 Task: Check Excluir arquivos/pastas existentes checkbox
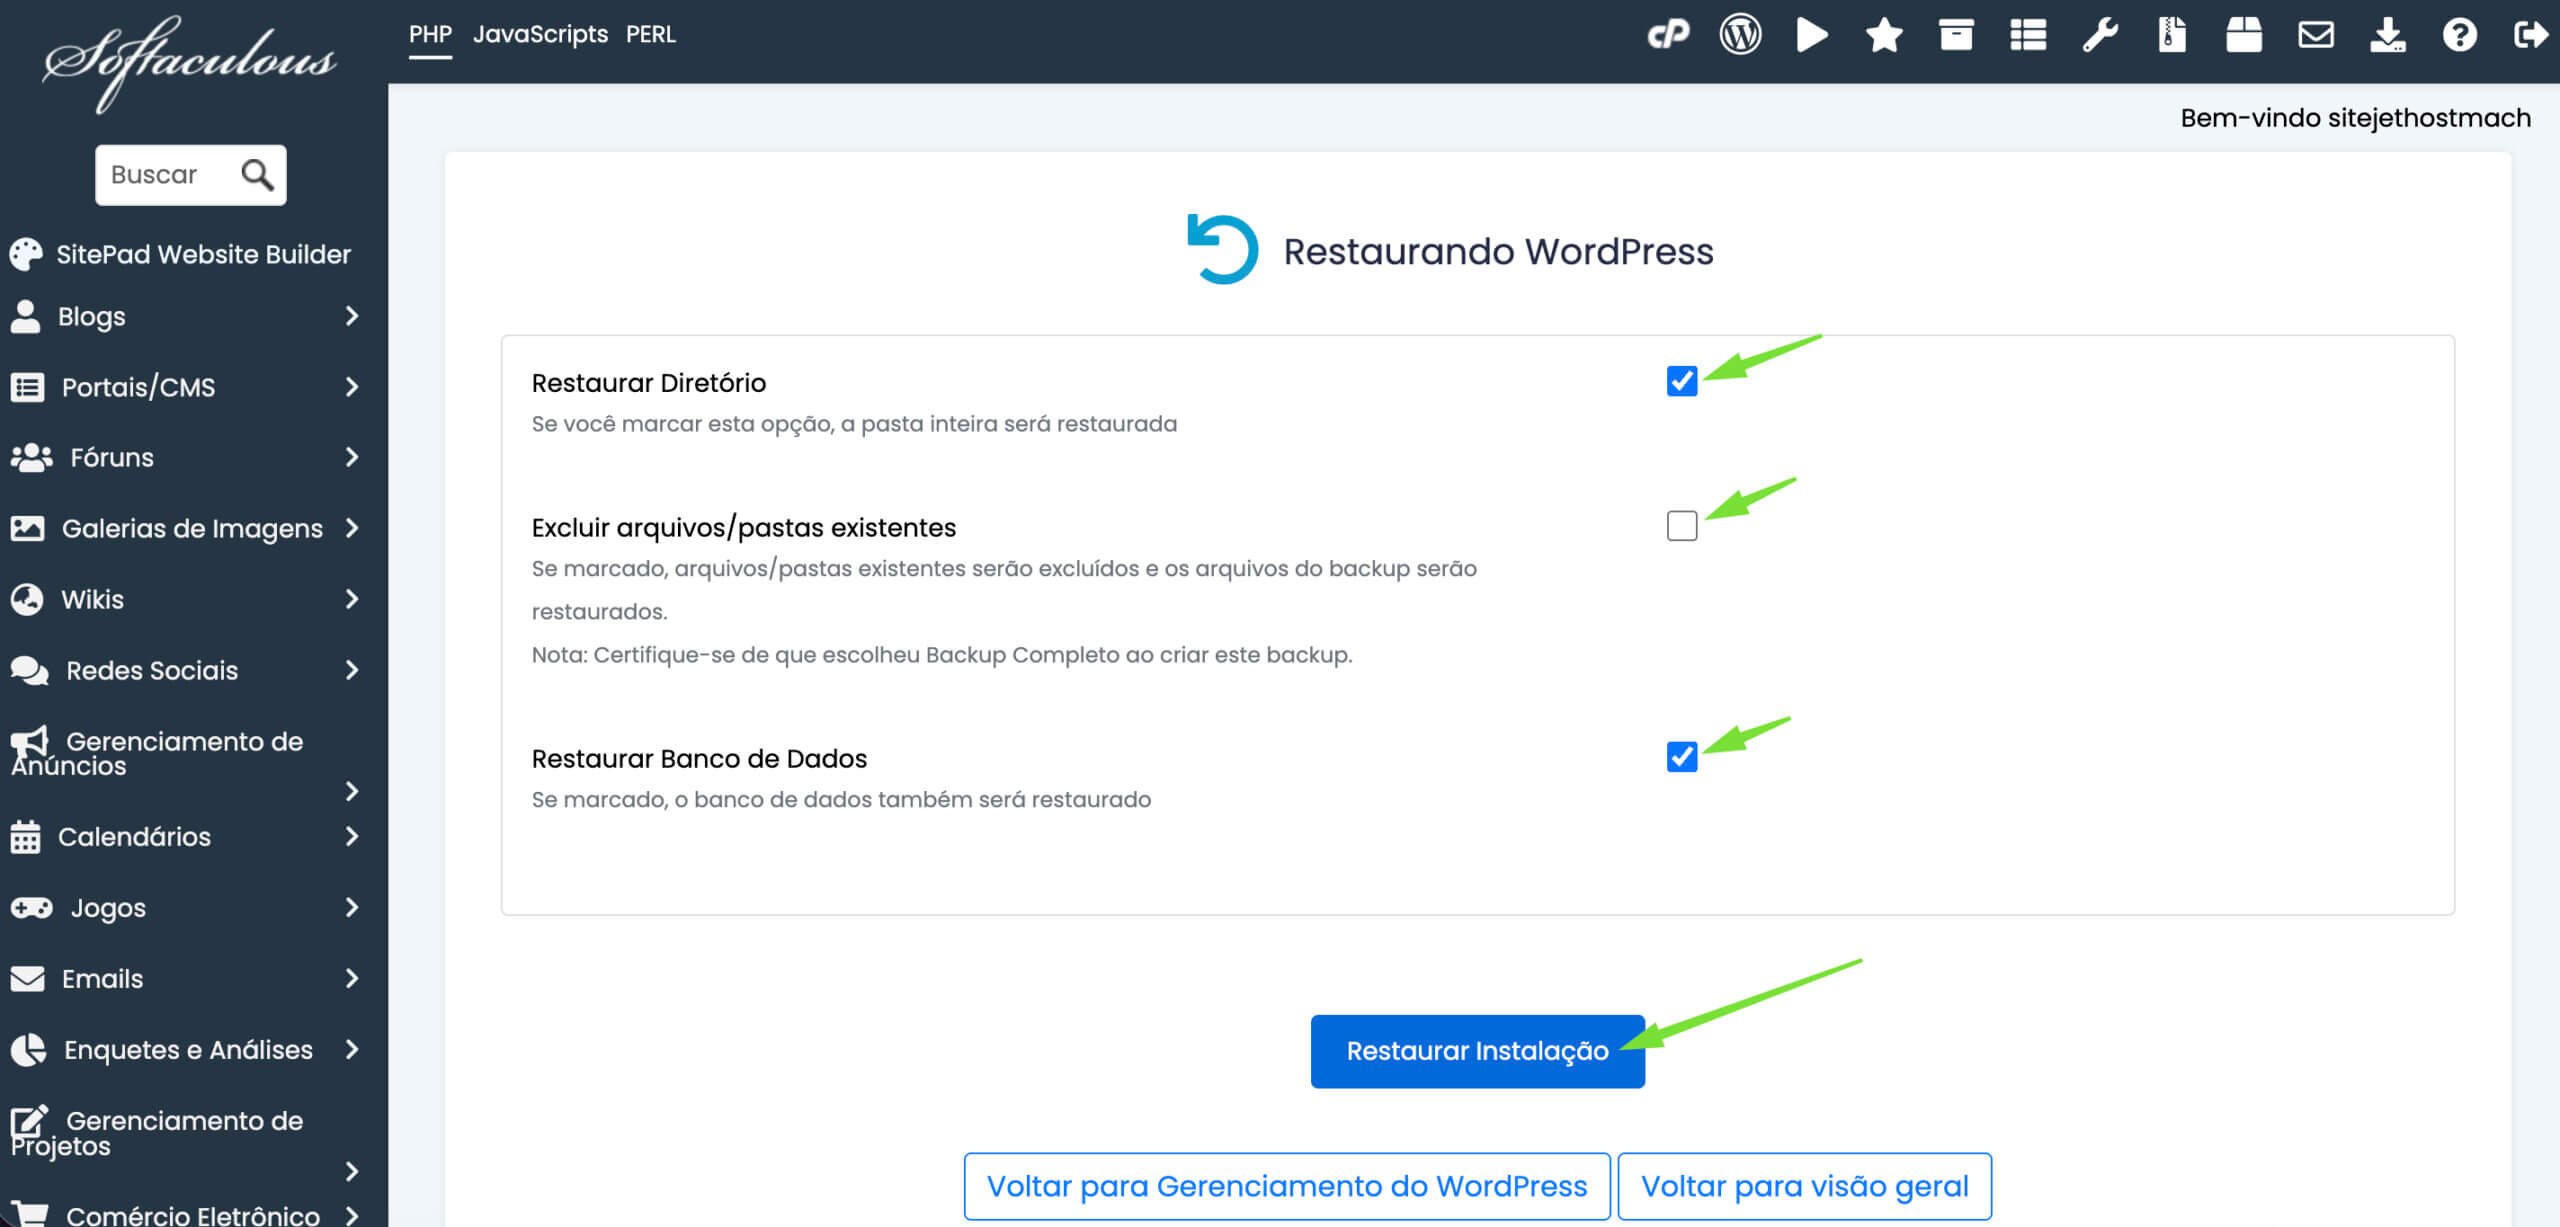1682,526
